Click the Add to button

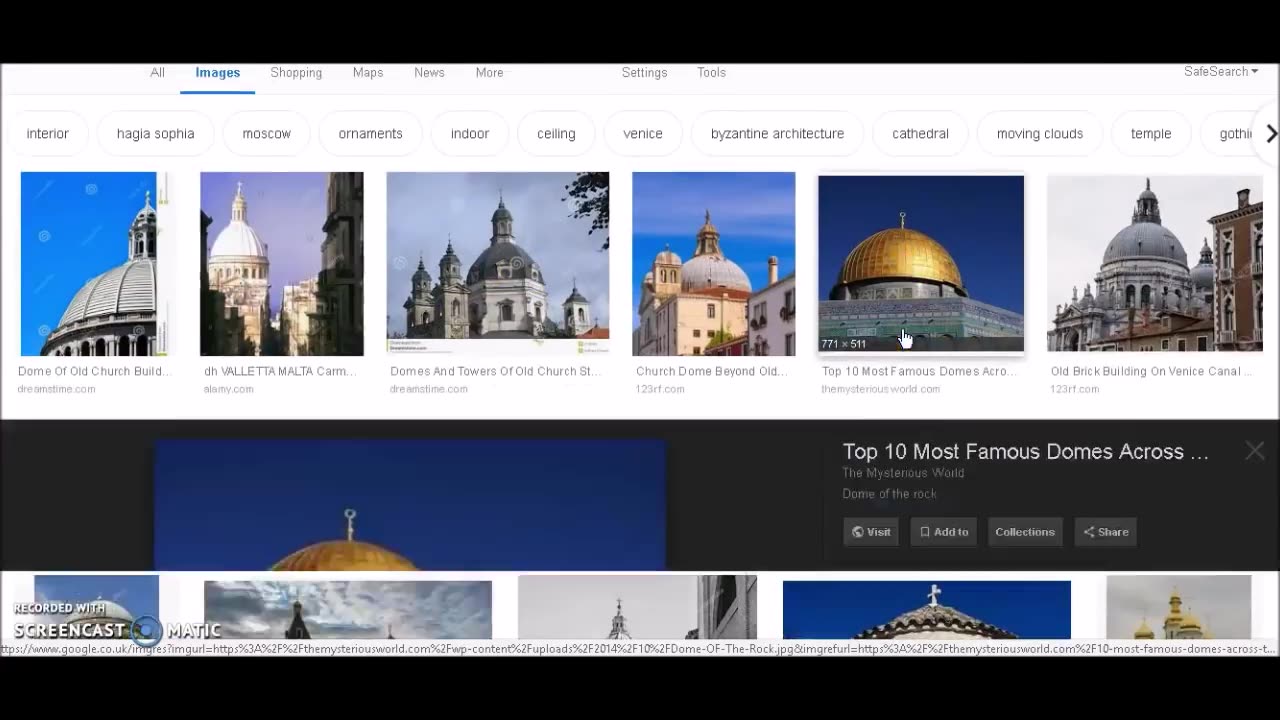(x=944, y=532)
